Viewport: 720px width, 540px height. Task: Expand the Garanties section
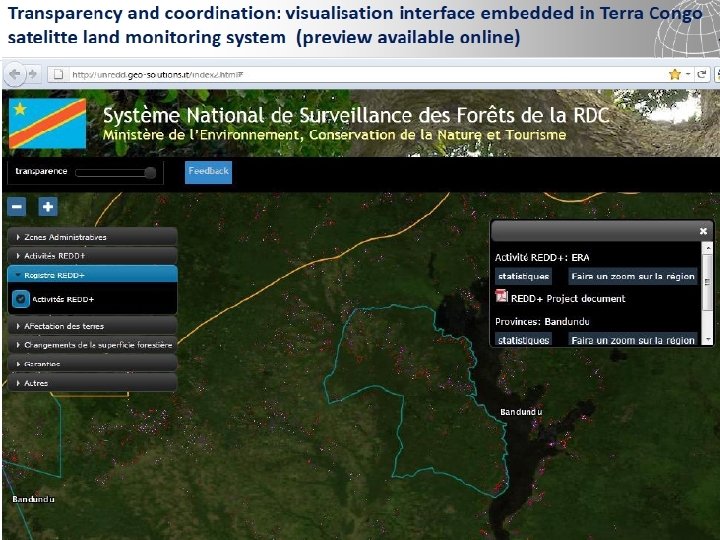point(92,364)
